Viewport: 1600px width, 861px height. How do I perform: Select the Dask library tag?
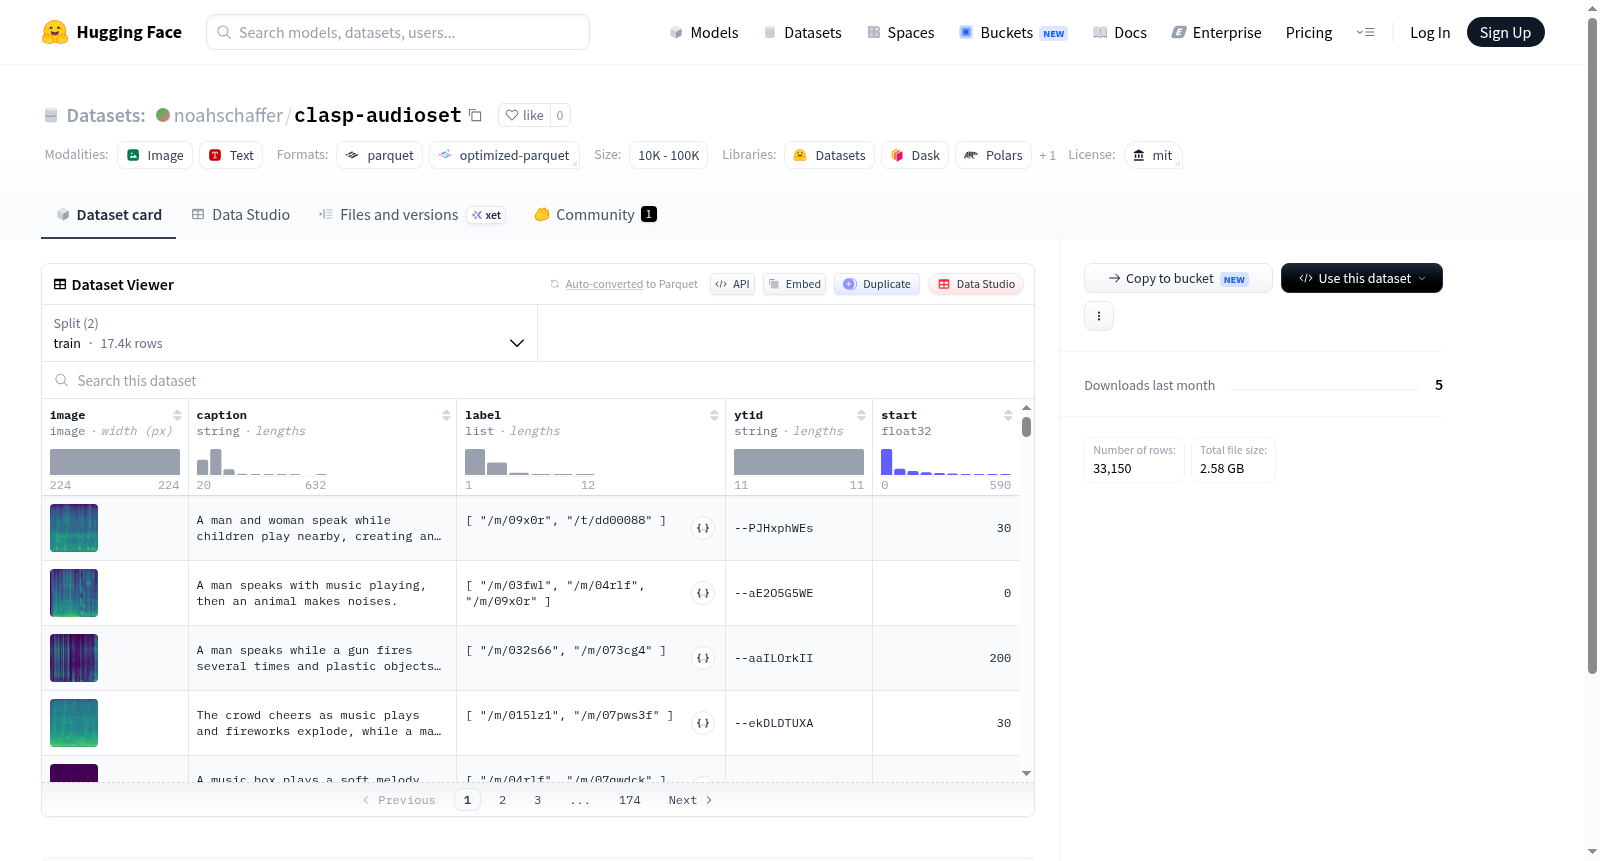click(x=915, y=155)
